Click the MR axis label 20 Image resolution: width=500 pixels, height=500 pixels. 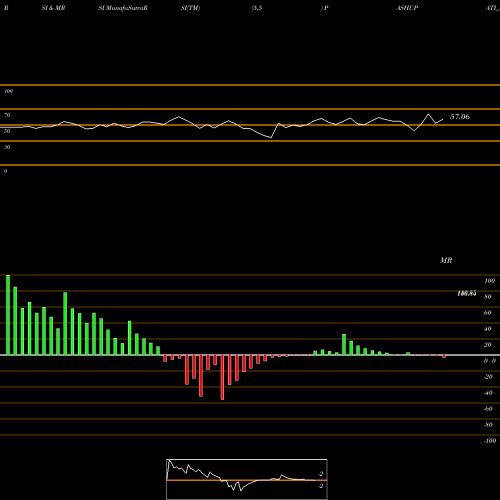(488, 345)
